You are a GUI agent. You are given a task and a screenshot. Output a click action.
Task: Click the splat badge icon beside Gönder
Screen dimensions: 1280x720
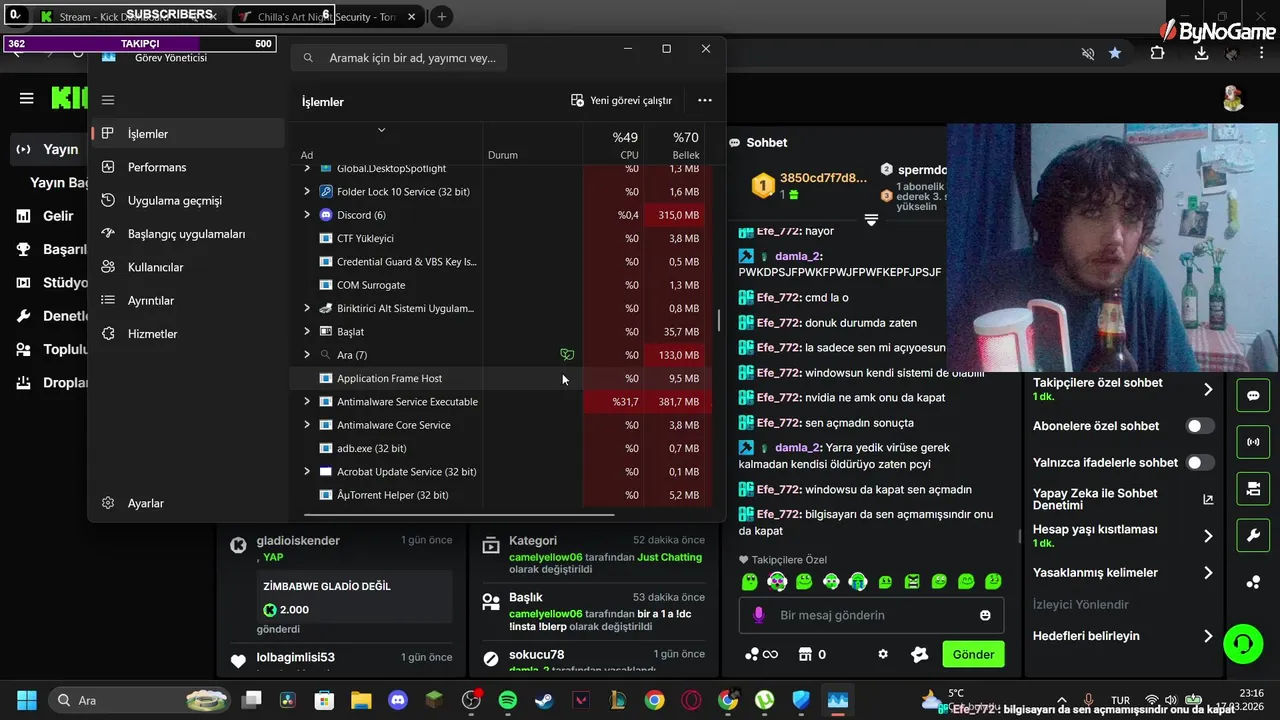[x=920, y=654]
